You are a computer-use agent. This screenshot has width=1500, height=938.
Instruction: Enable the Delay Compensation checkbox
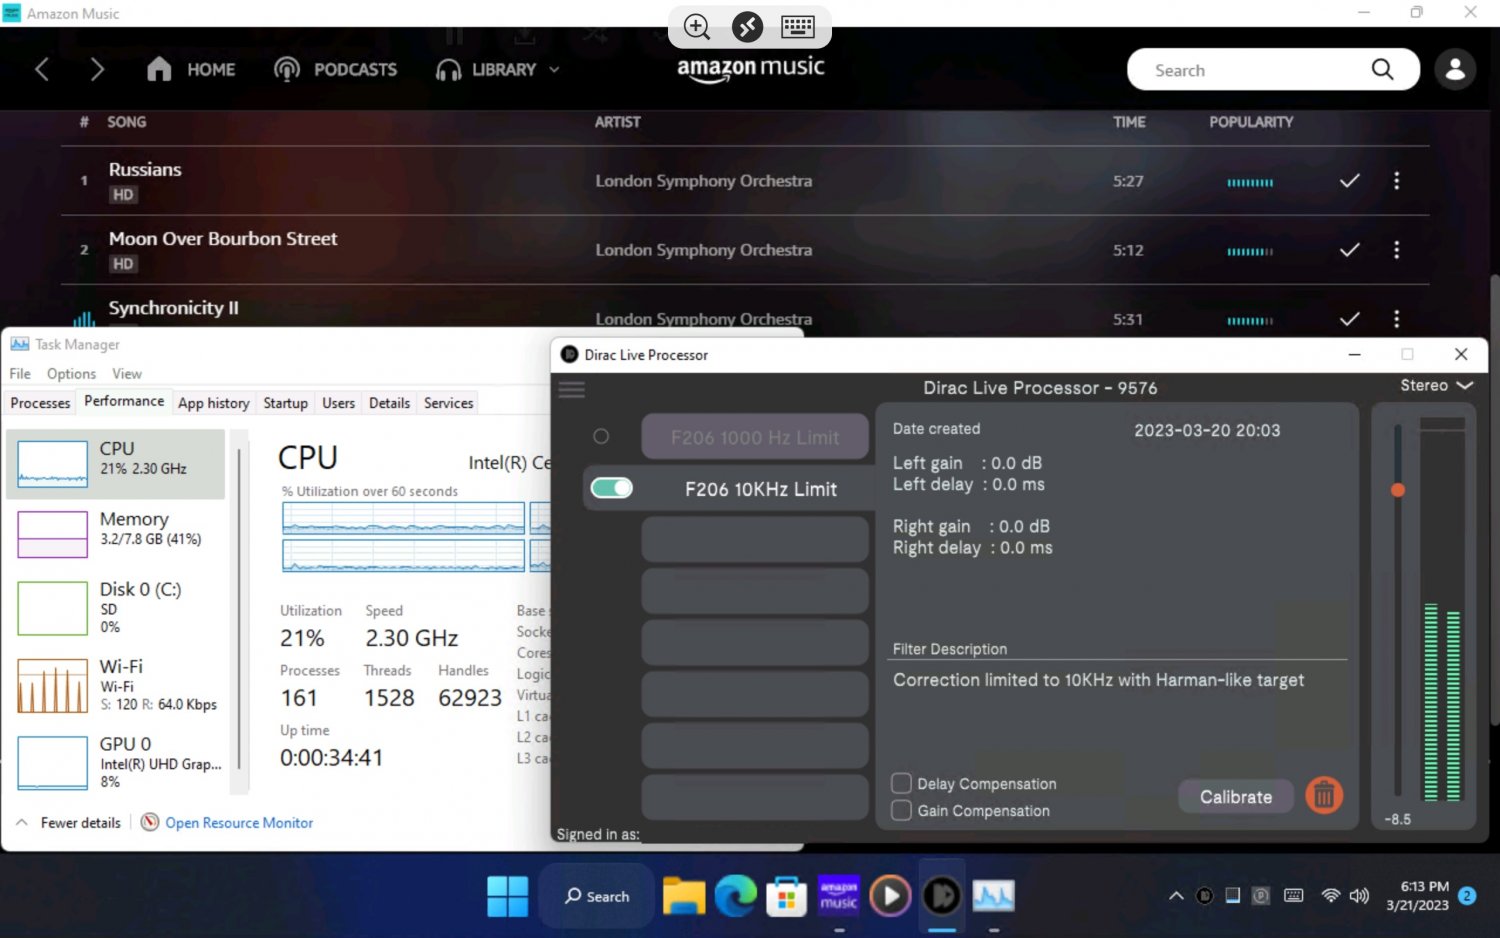pos(901,783)
